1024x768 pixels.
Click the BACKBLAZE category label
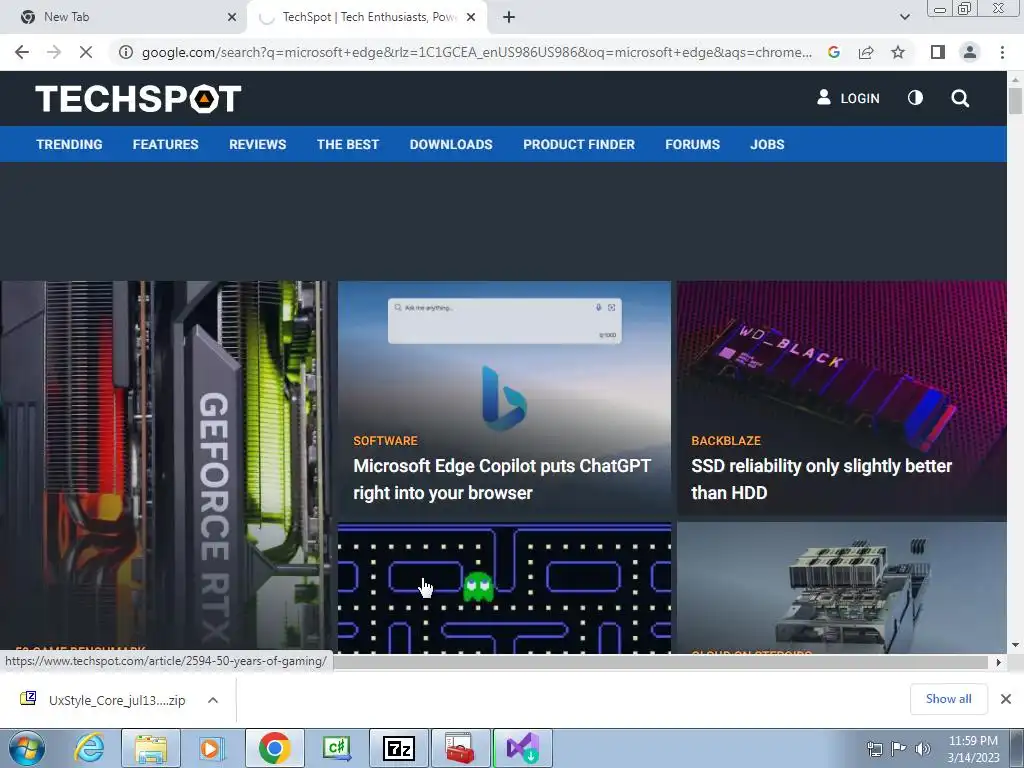(726, 441)
